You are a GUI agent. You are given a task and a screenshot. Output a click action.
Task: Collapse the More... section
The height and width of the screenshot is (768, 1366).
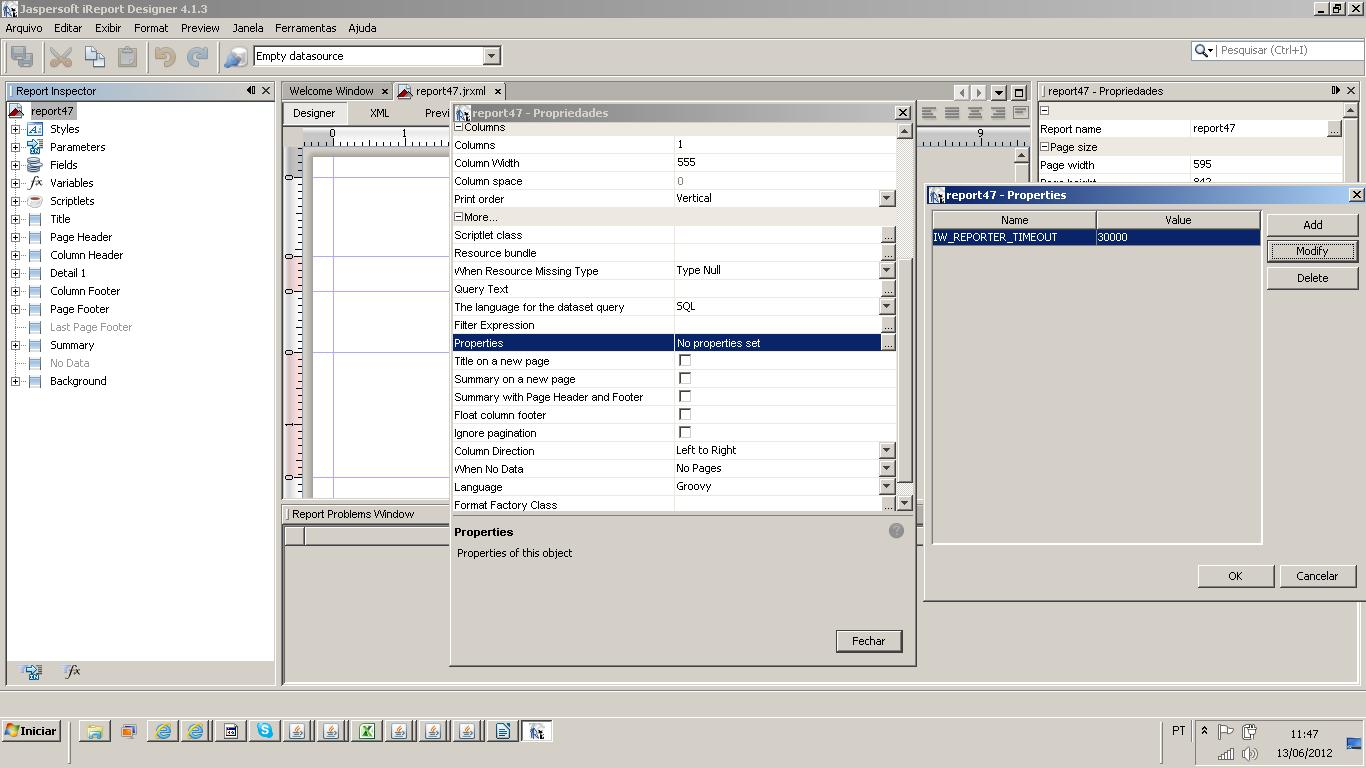[459, 217]
